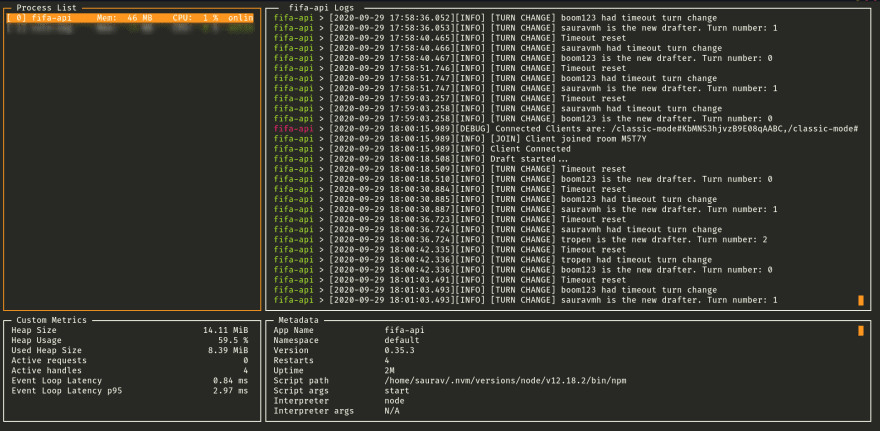
Task: Click the Interpreter node metadata row
Action: click(339, 401)
